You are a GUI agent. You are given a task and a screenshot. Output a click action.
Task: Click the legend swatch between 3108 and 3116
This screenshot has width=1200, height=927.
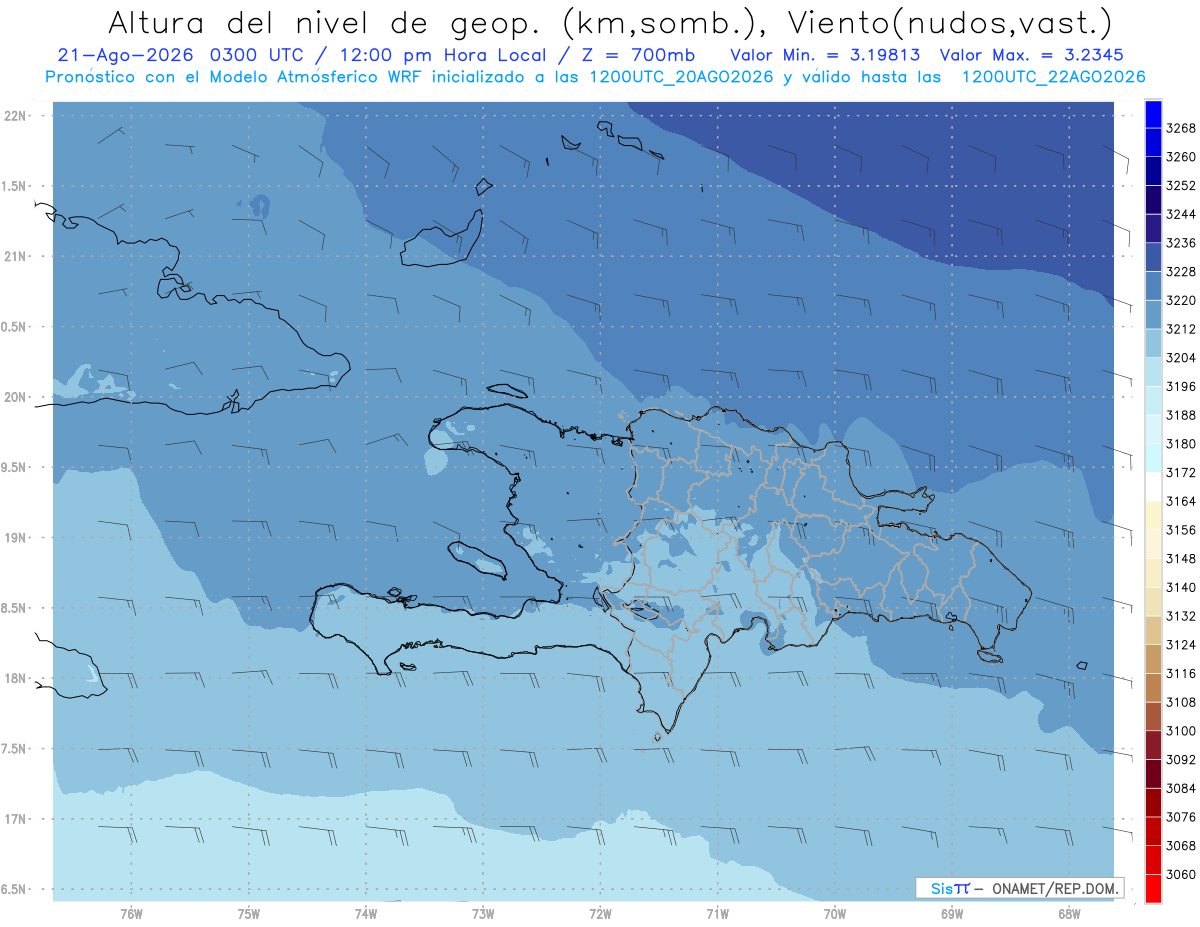(x=1153, y=688)
